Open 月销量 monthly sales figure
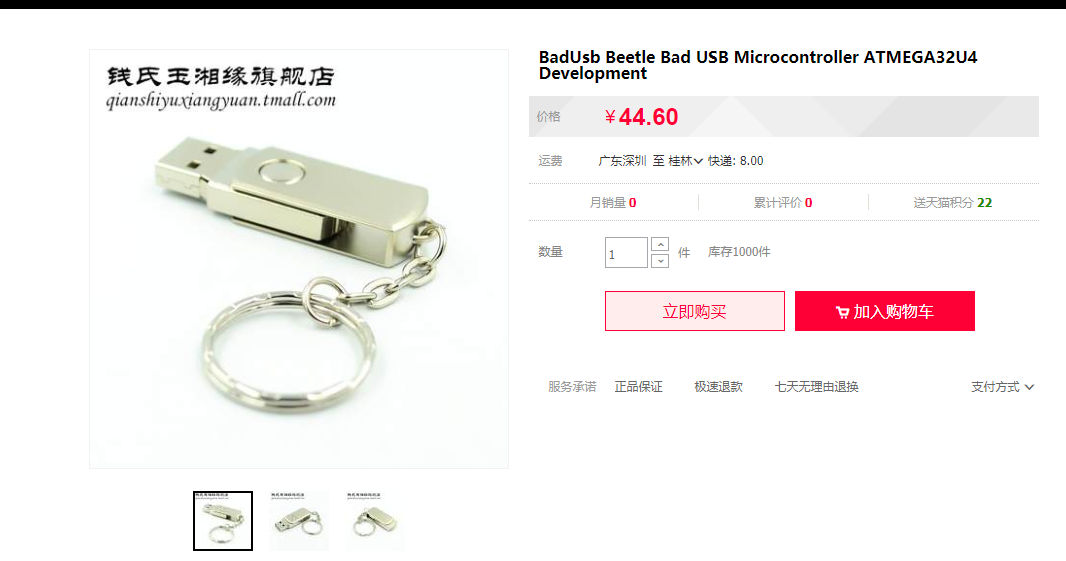 pyautogui.click(x=613, y=203)
